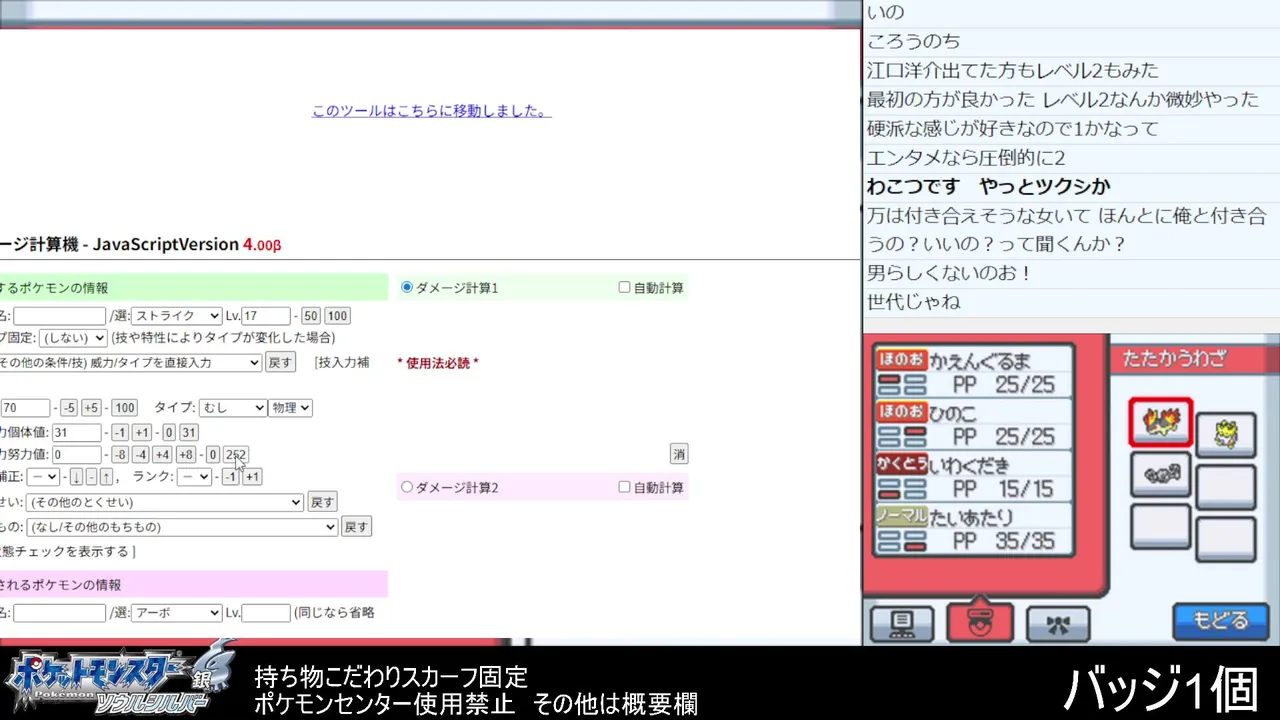Set 個体値 to 0 button
The width and height of the screenshot is (1280, 720).
pos(169,433)
